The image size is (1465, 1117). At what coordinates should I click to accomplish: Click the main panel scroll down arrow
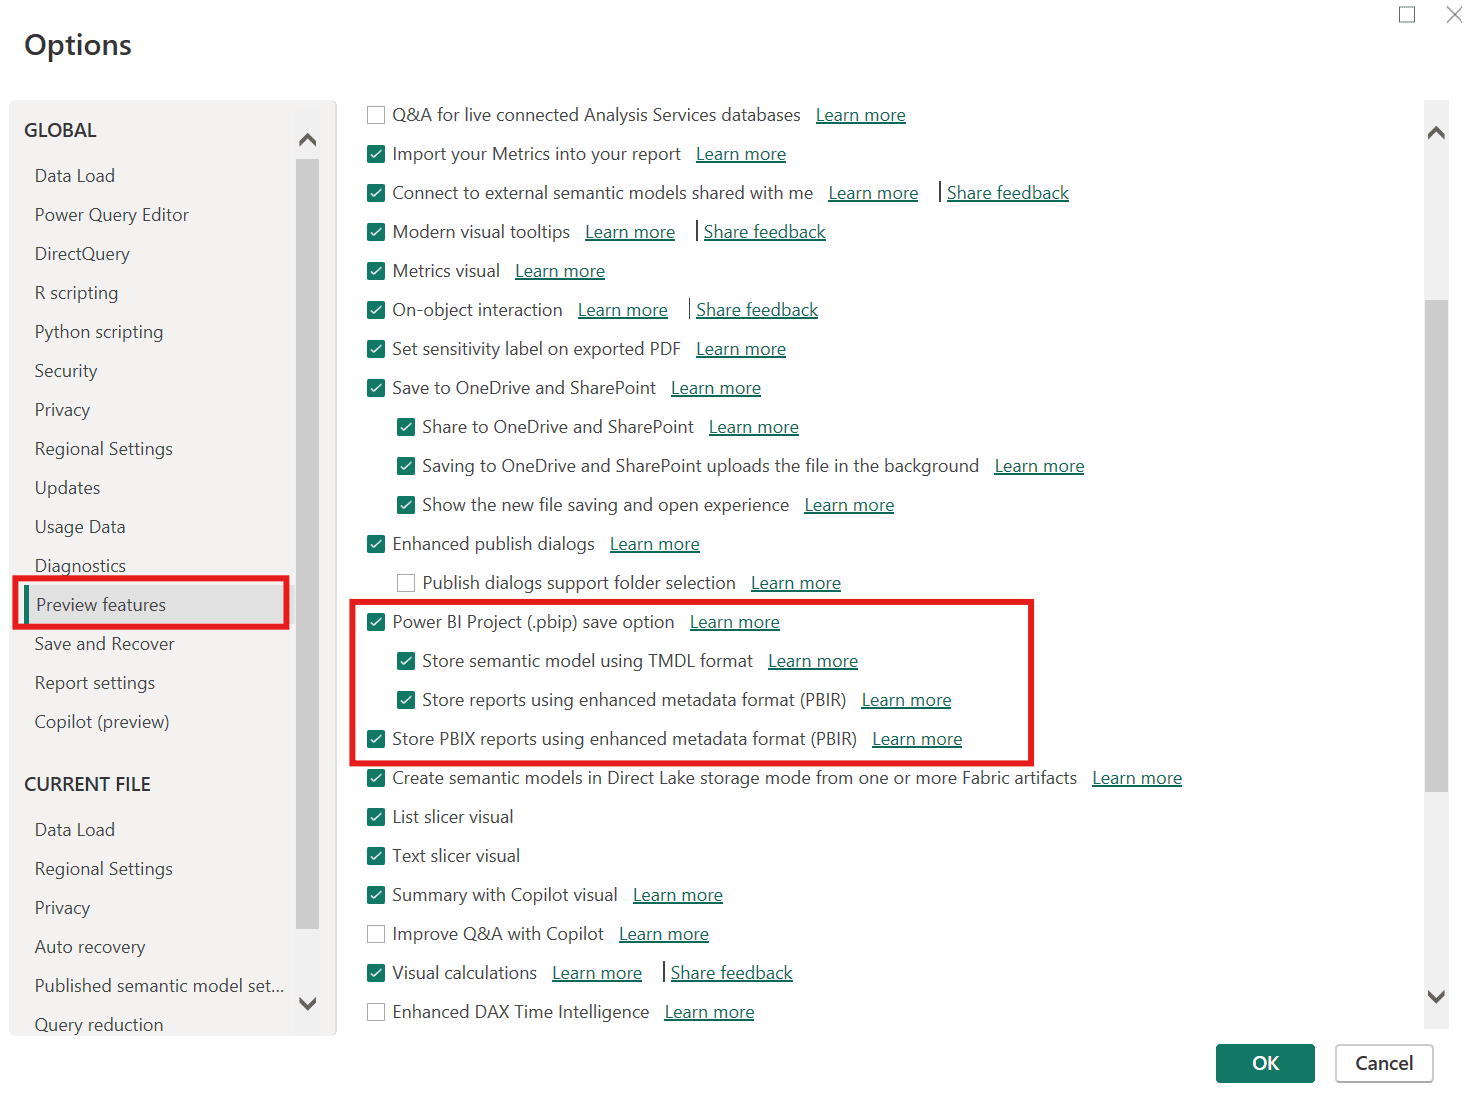(x=1436, y=996)
